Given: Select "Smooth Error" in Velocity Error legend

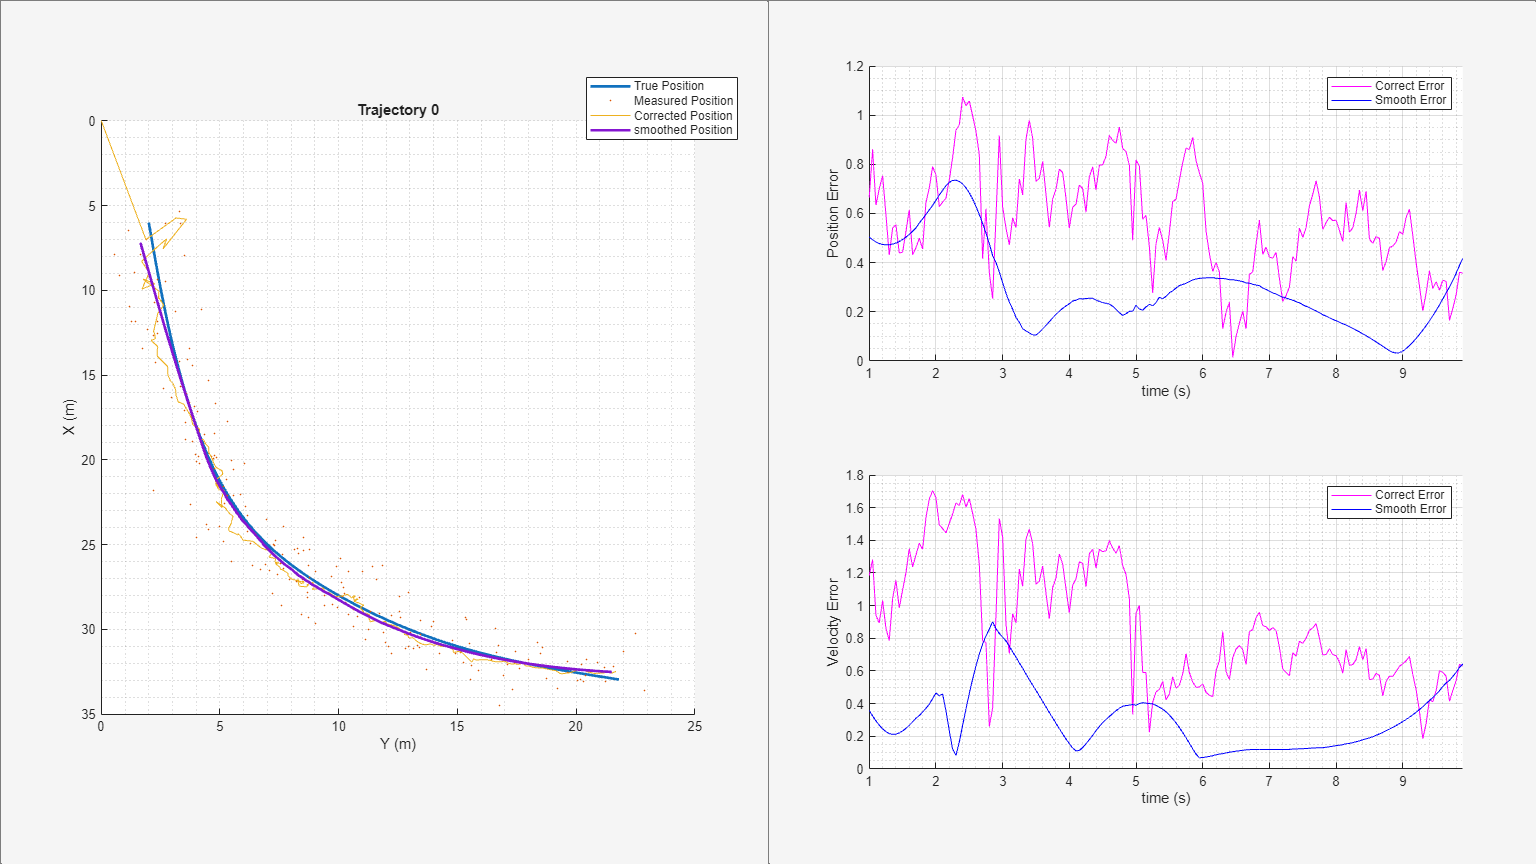Looking at the screenshot, I should point(1410,509).
